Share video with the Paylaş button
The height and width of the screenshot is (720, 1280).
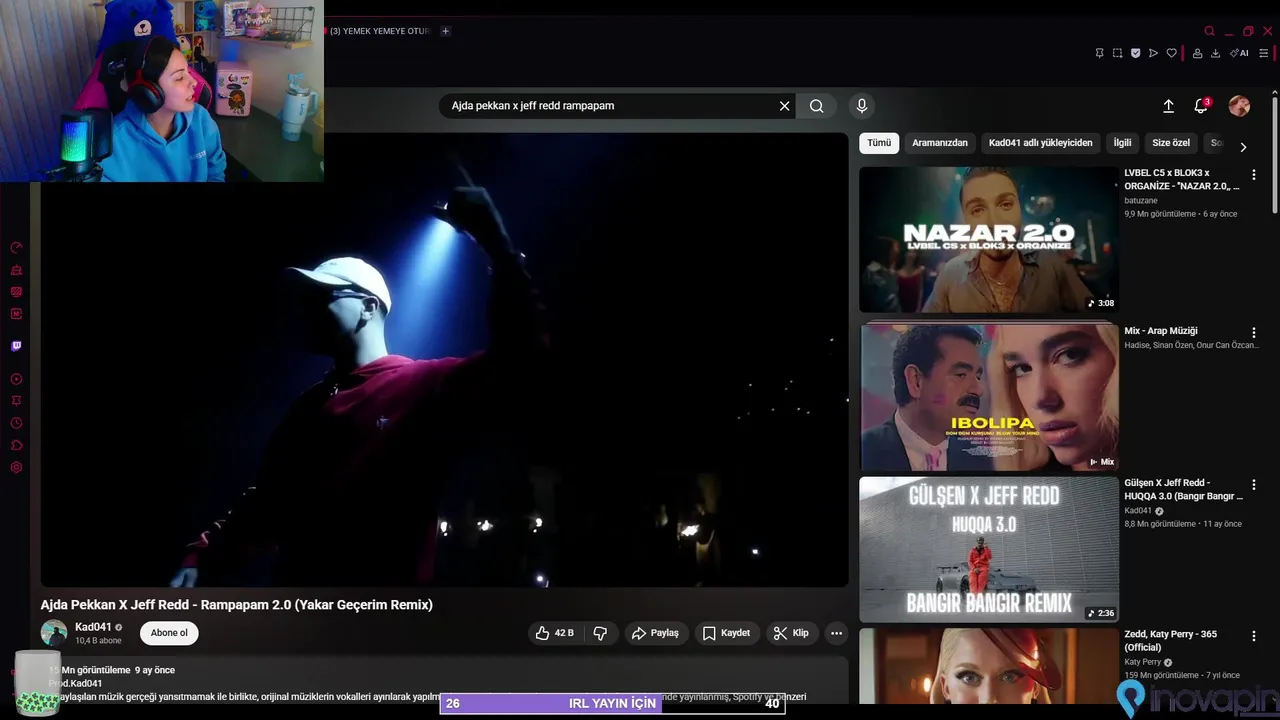[x=655, y=633]
